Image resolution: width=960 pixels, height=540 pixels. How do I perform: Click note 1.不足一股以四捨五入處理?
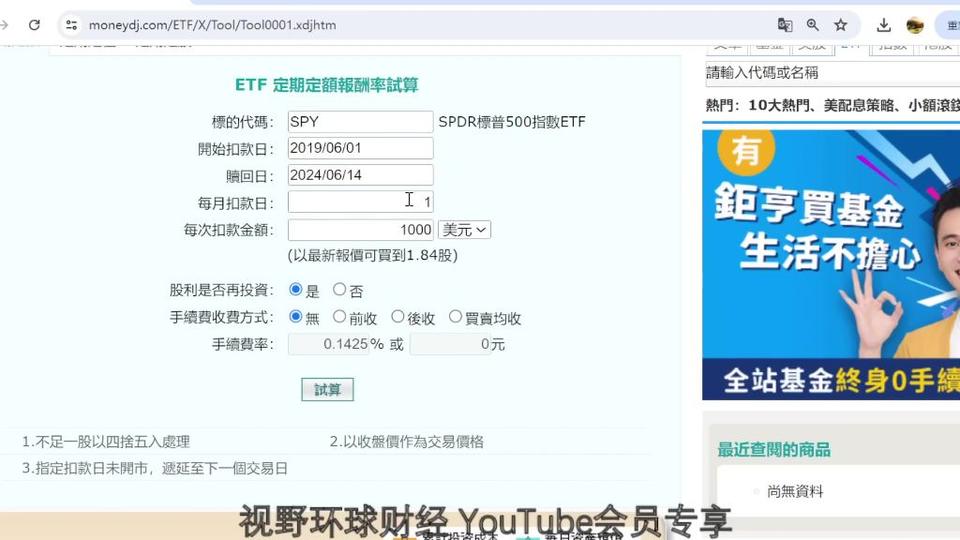106,441
